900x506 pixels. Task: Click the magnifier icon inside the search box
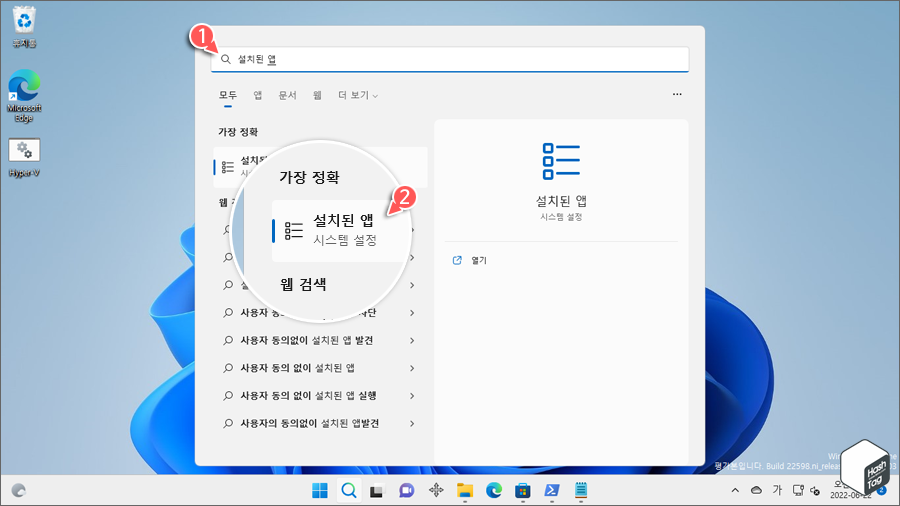click(226, 59)
